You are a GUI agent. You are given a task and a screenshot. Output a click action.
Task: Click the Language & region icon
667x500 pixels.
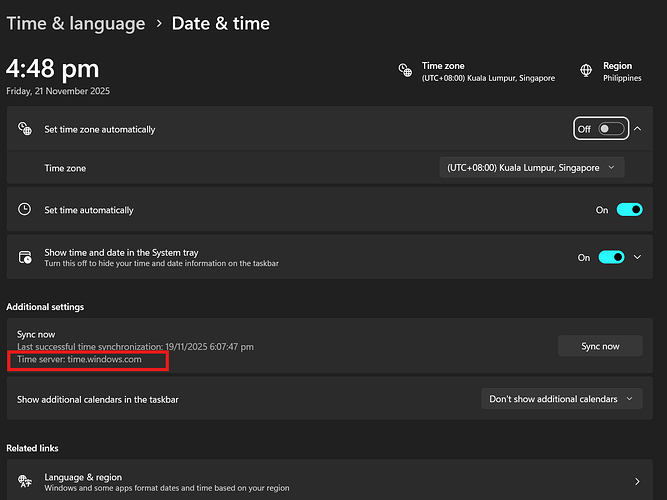(25, 482)
